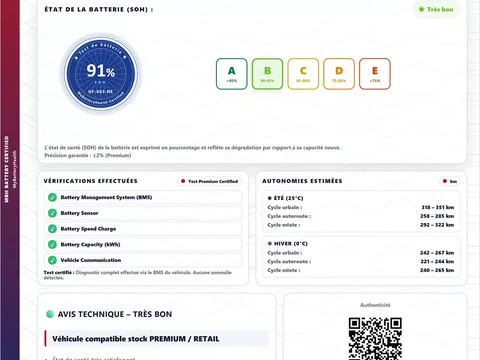Click the winter highway range '221 – 244 km'

(437, 261)
